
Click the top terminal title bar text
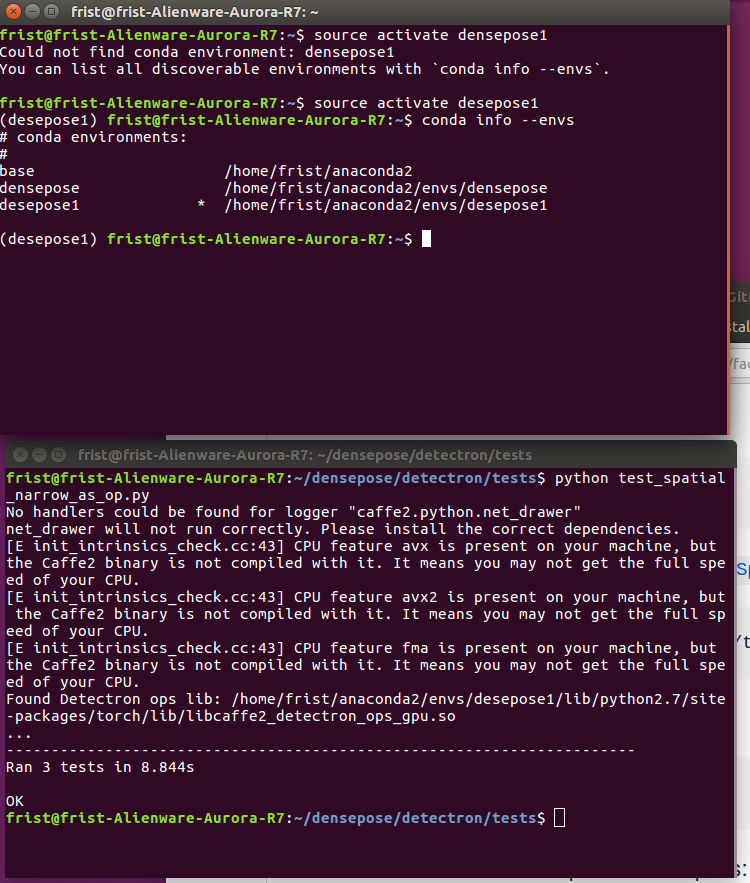coord(195,12)
